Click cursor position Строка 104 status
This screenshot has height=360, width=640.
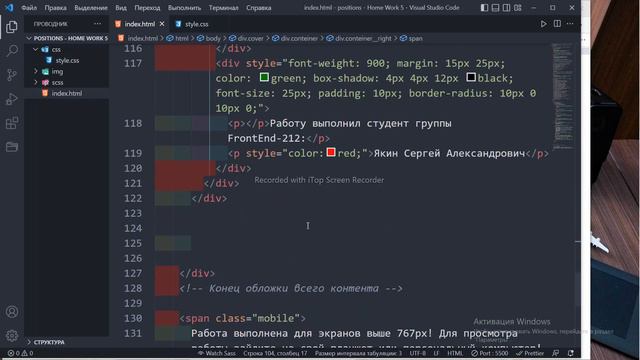(x=275, y=353)
